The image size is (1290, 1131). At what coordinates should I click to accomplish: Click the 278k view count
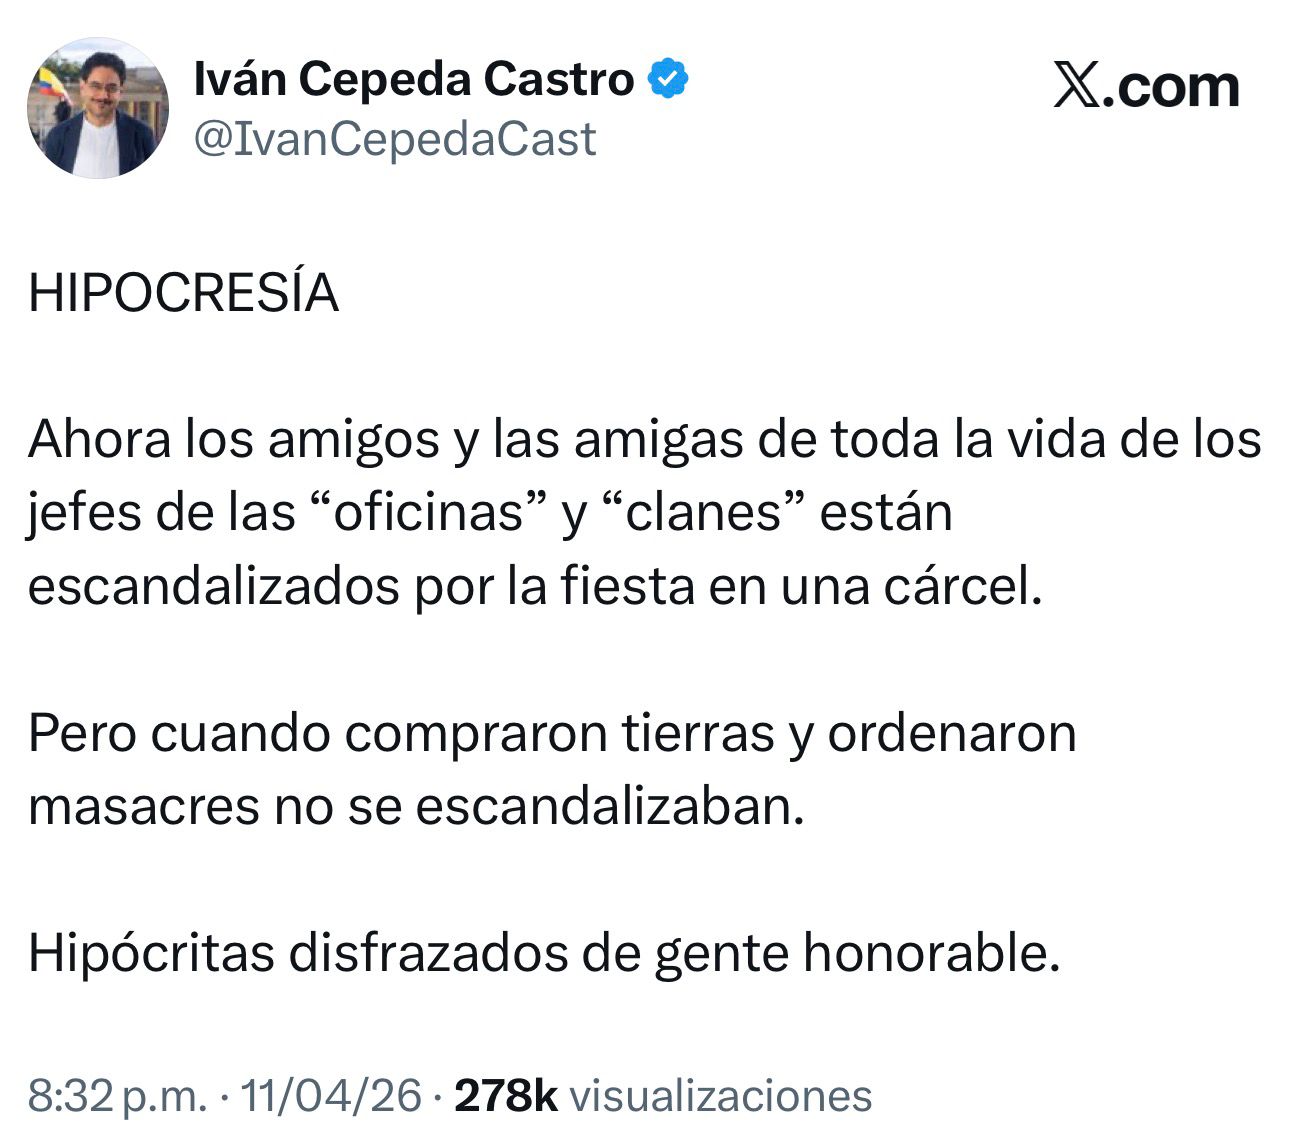[505, 1096]
